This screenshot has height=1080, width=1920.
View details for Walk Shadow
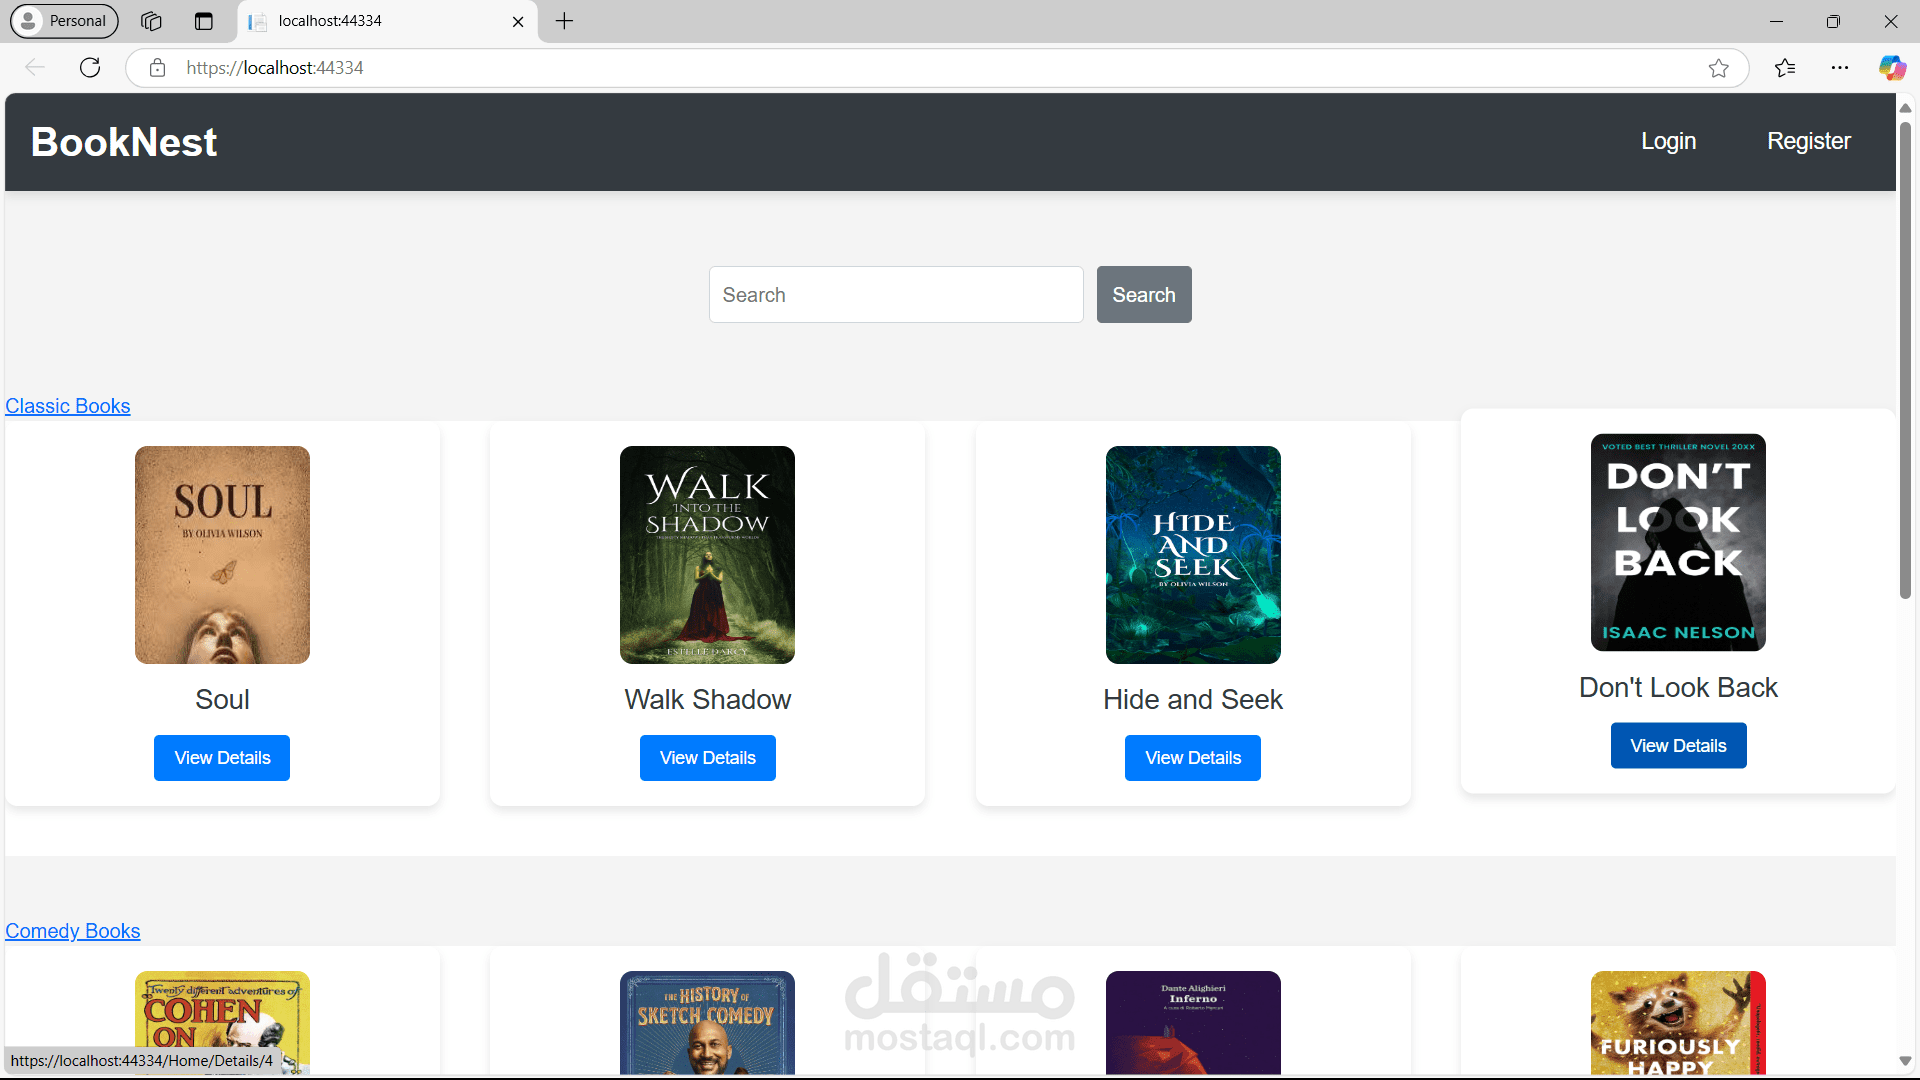[708, 758]
